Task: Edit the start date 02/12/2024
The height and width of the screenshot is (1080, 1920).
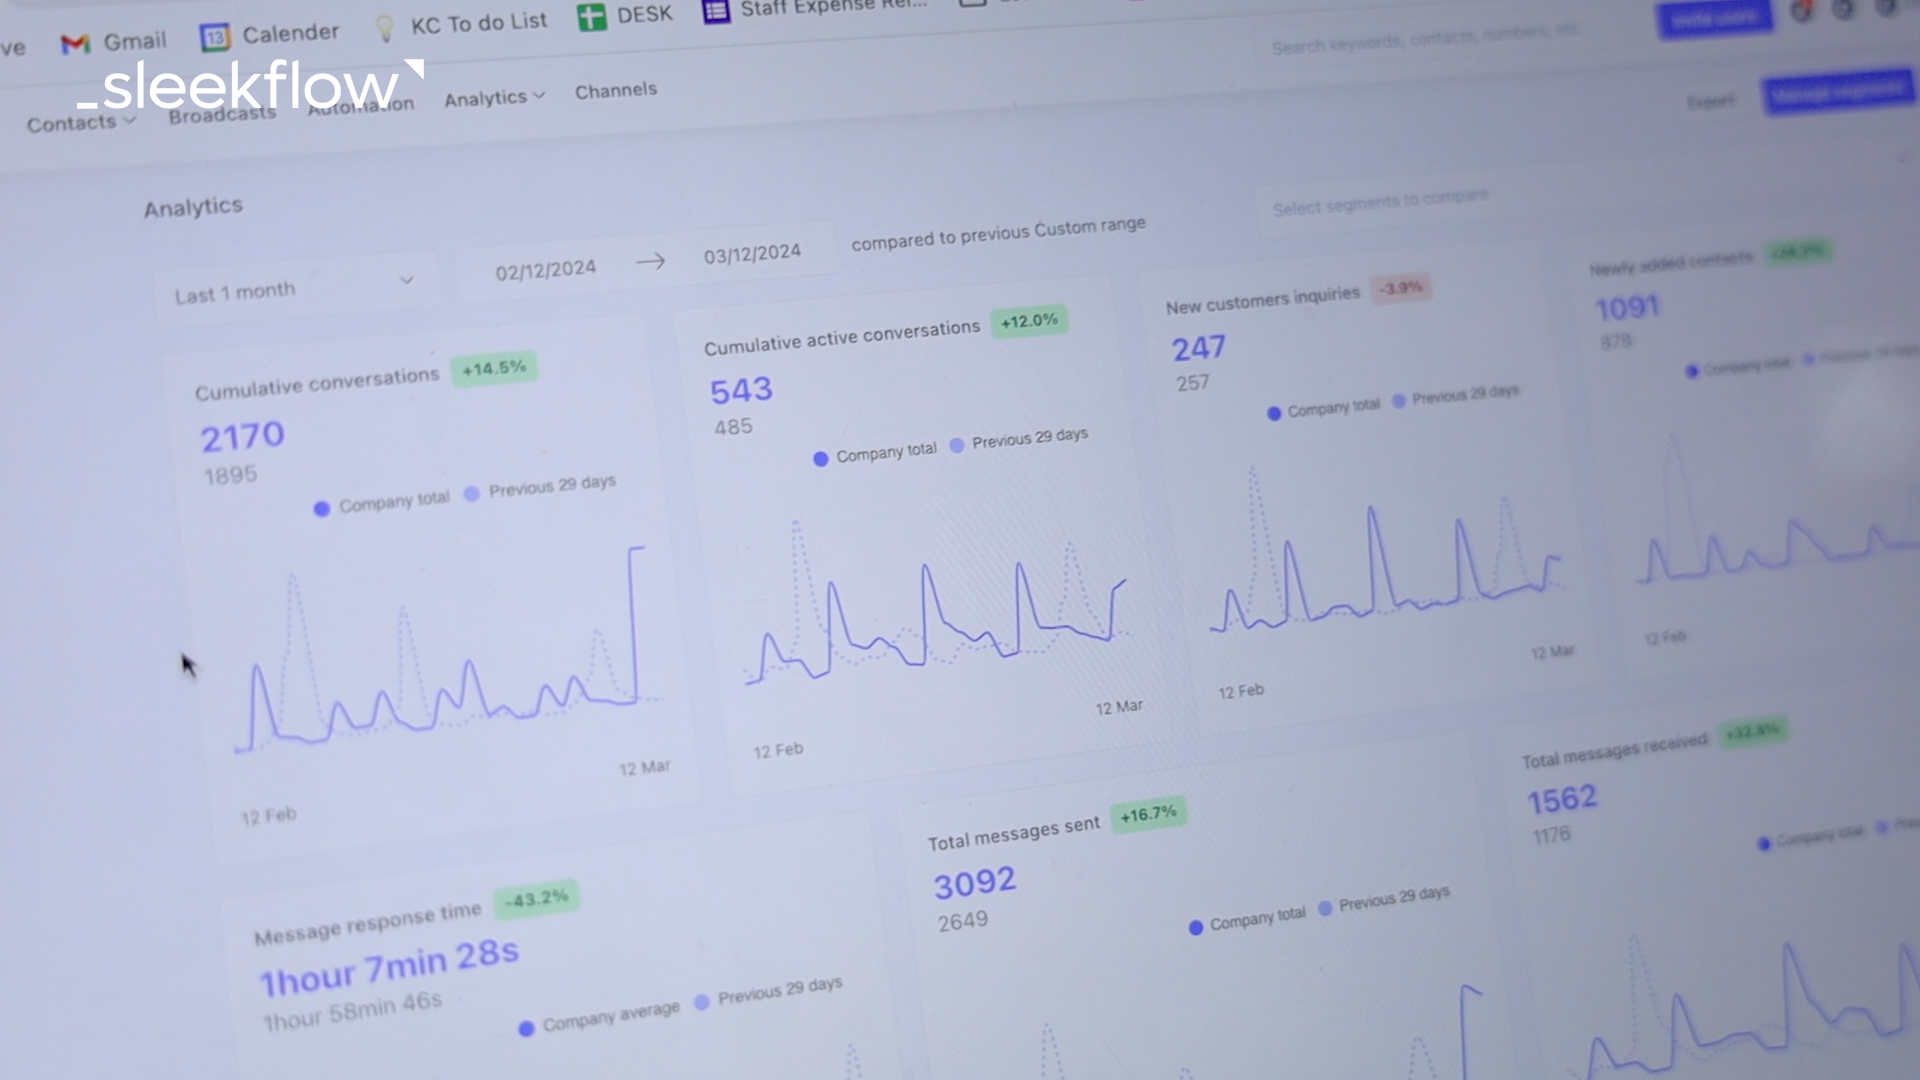Action: click(546, 270)
